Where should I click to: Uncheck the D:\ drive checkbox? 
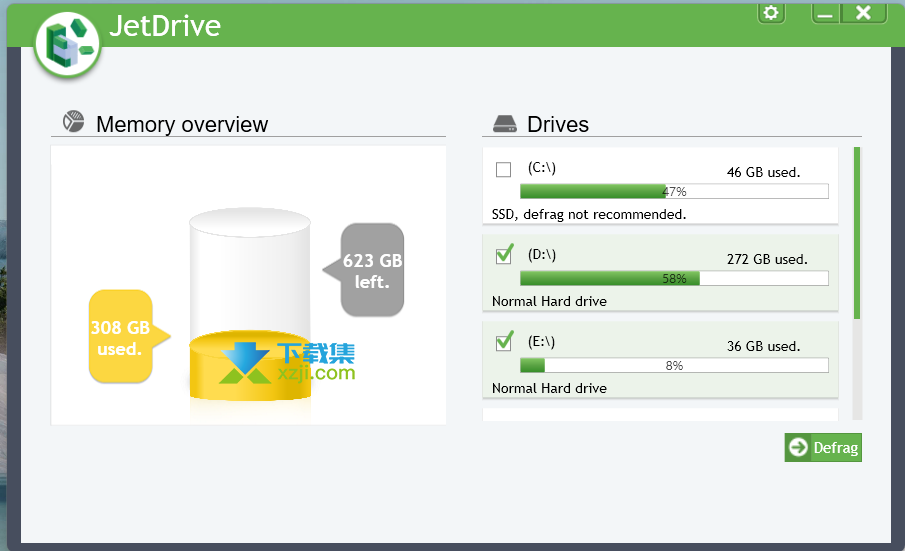pos(504,256)
